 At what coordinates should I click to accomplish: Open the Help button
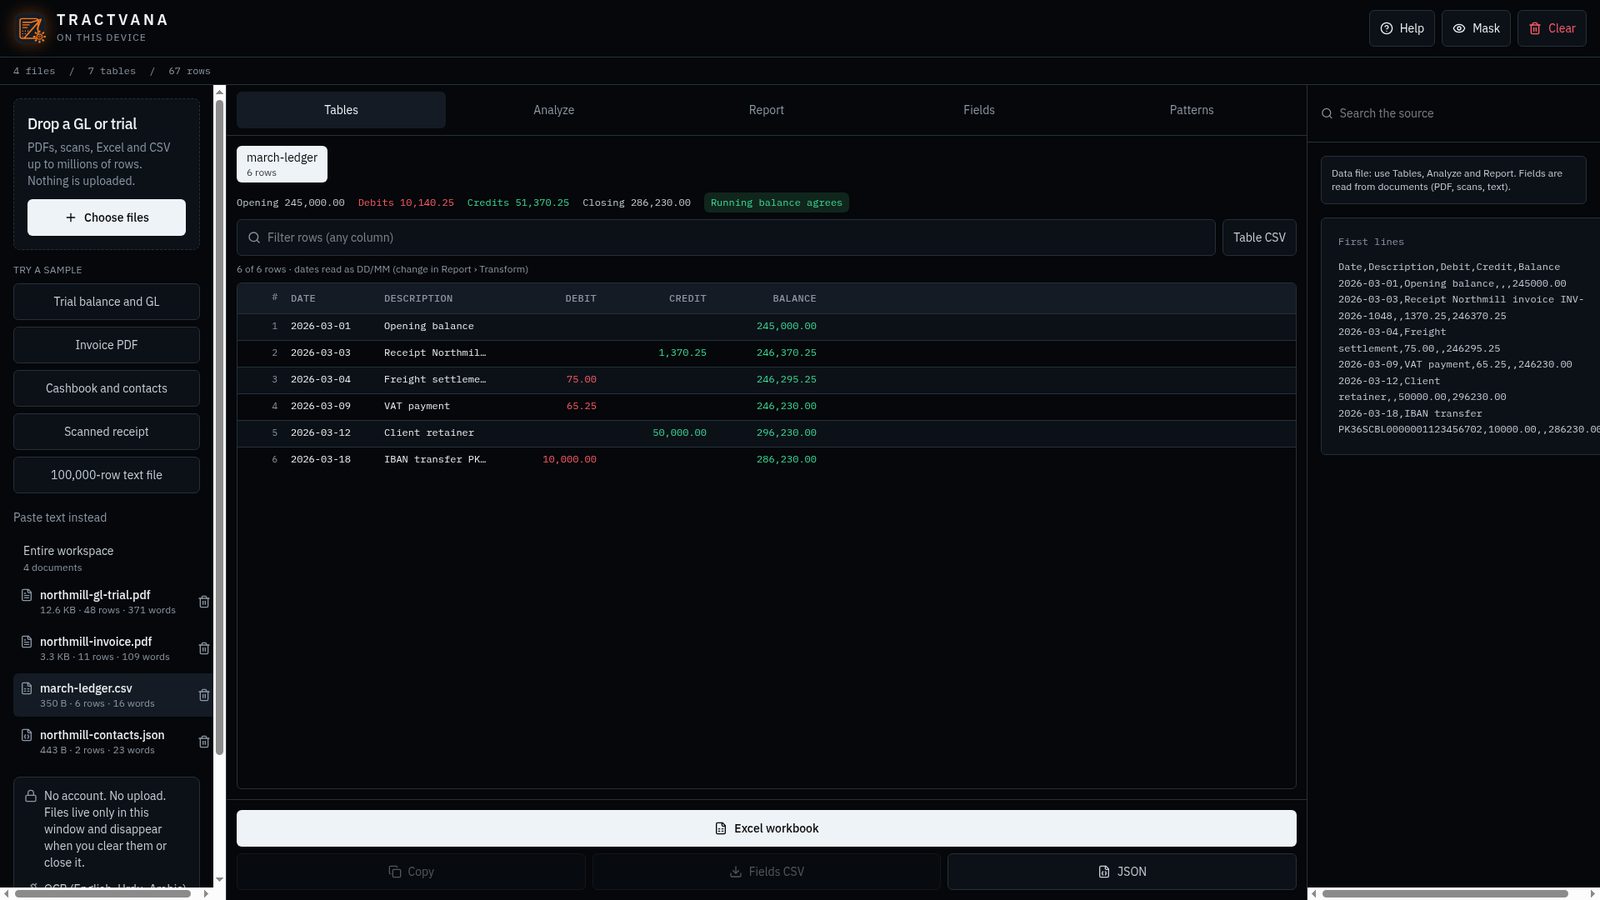pos(1402,29)
